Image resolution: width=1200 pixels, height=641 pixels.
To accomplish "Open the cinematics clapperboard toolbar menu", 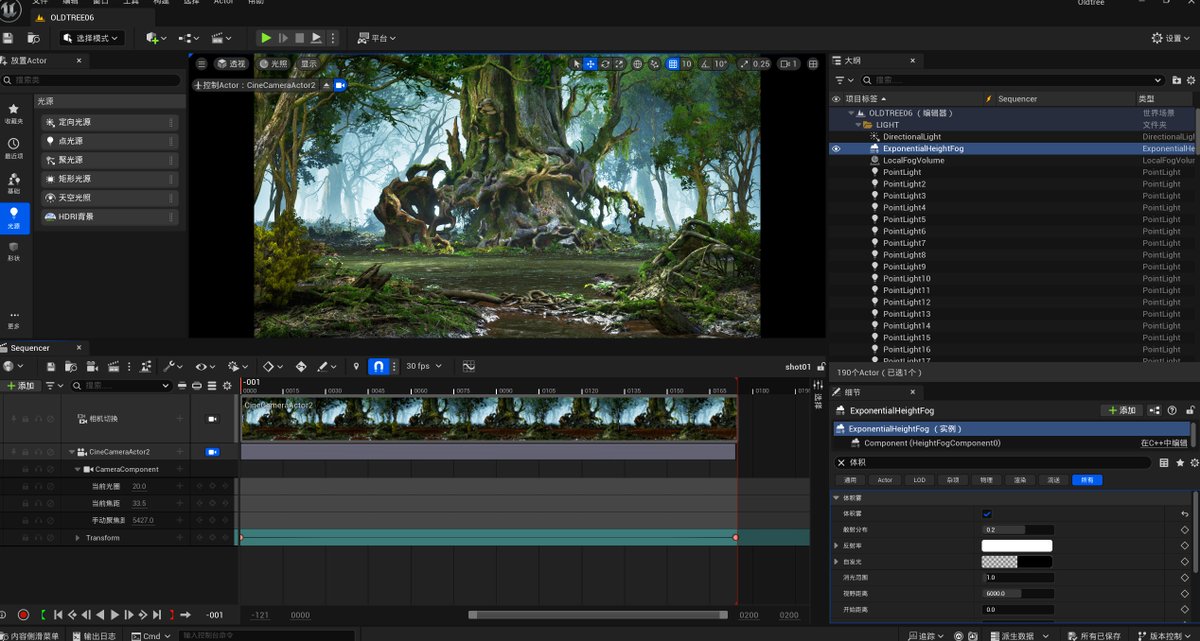I will coord(221,38).
